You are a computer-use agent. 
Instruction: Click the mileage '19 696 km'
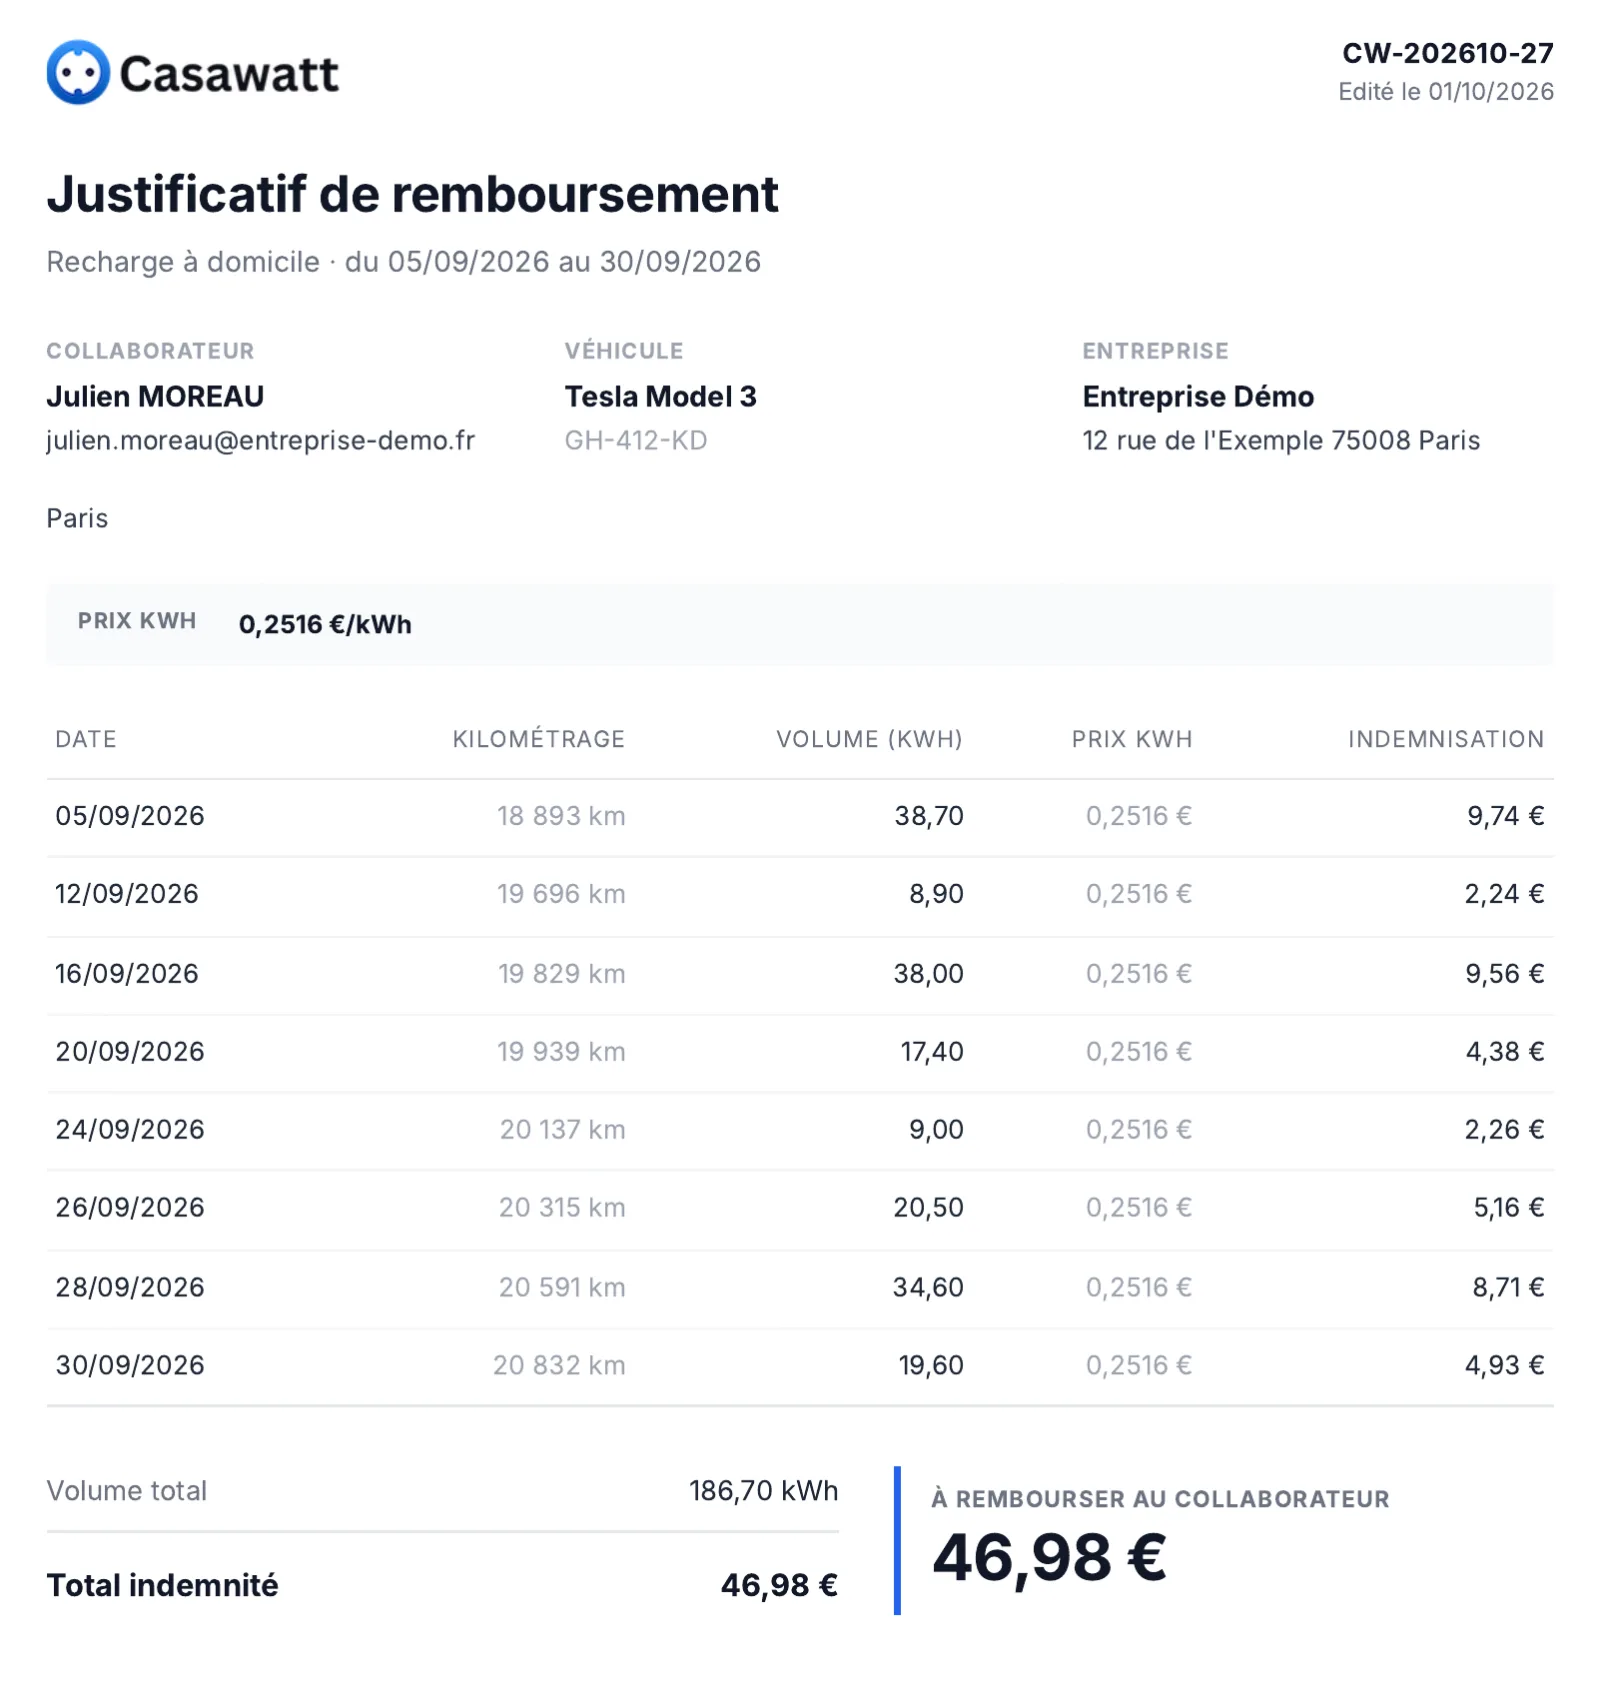click(561, 894)
